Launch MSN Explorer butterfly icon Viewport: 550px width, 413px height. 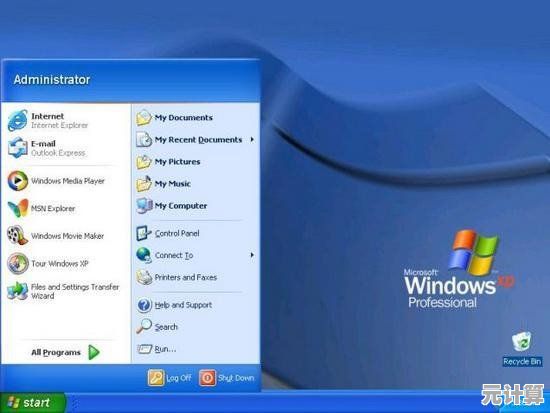coord(18,208)
